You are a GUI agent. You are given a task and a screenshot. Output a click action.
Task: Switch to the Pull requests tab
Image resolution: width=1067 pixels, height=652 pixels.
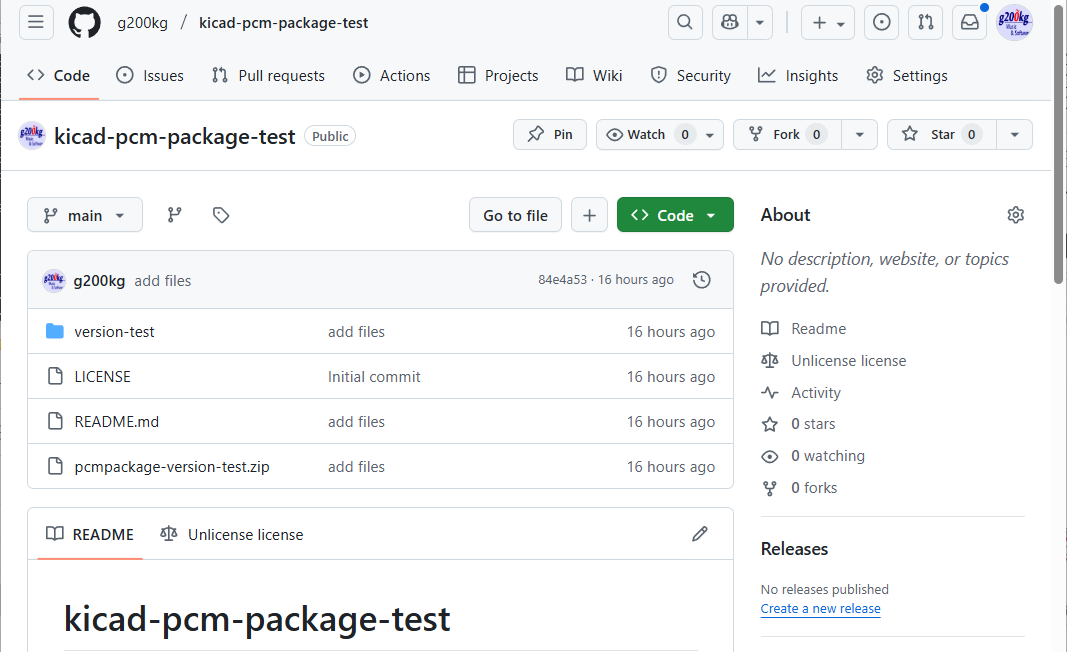[268, 76]
